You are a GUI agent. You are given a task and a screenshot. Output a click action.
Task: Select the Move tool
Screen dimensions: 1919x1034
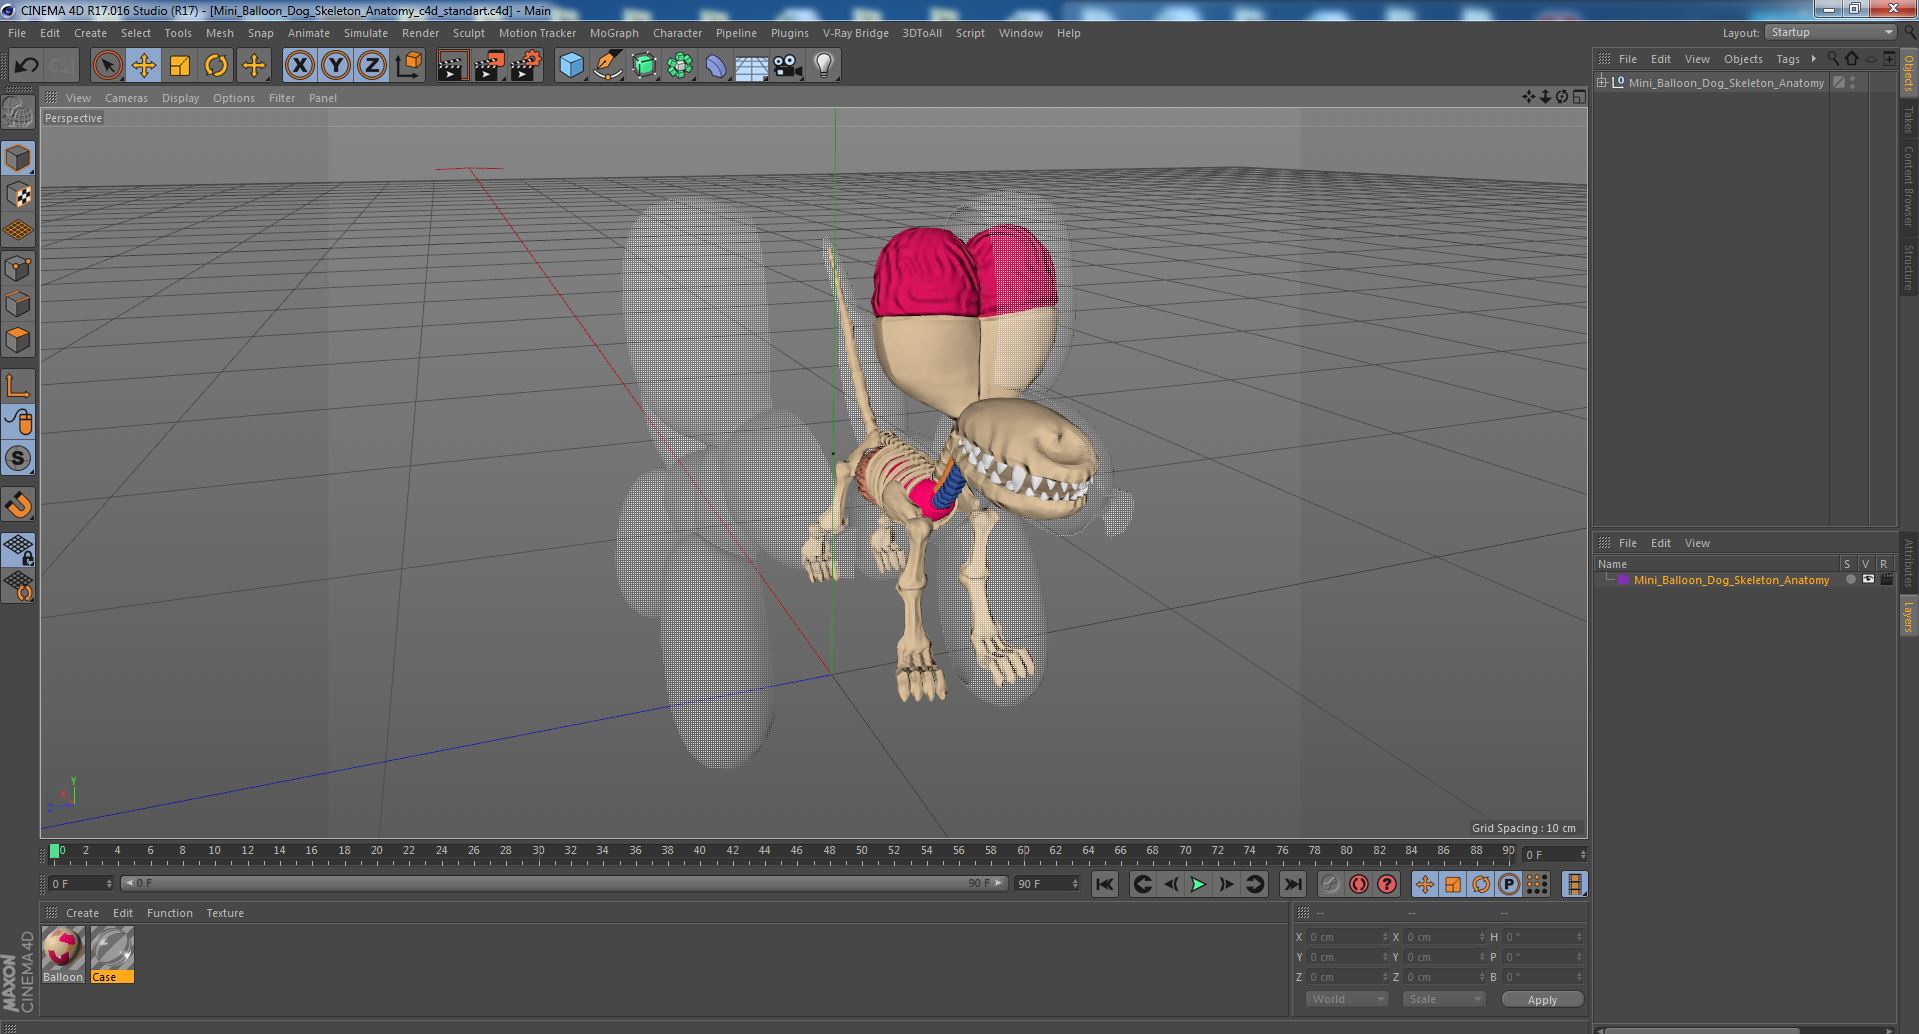[x=143, y=66]
